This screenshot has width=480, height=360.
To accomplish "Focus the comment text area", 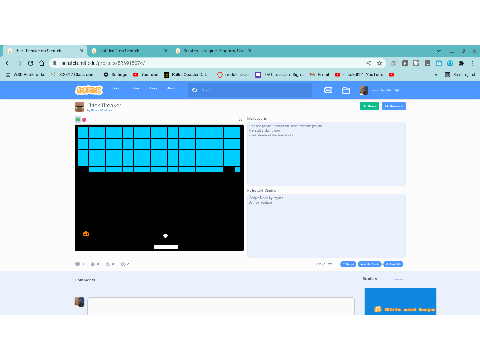I will pyautogui.click(x=221, y=306).
